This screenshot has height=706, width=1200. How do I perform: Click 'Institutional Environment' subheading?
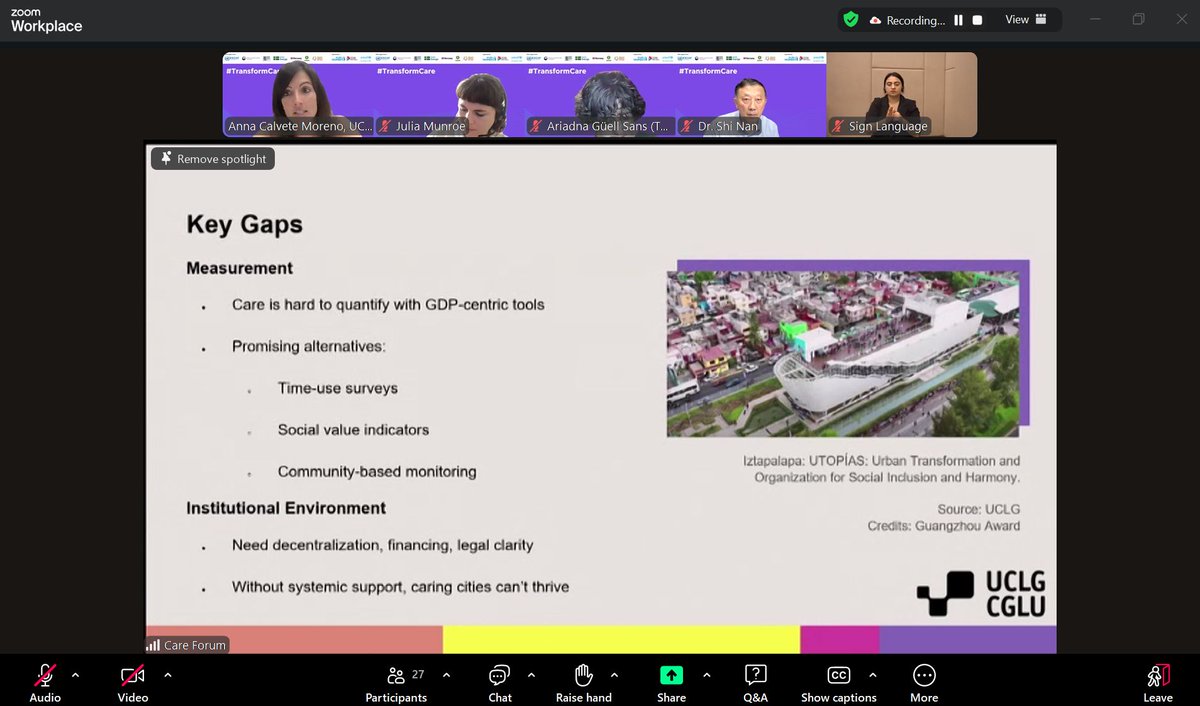[286, 508]
